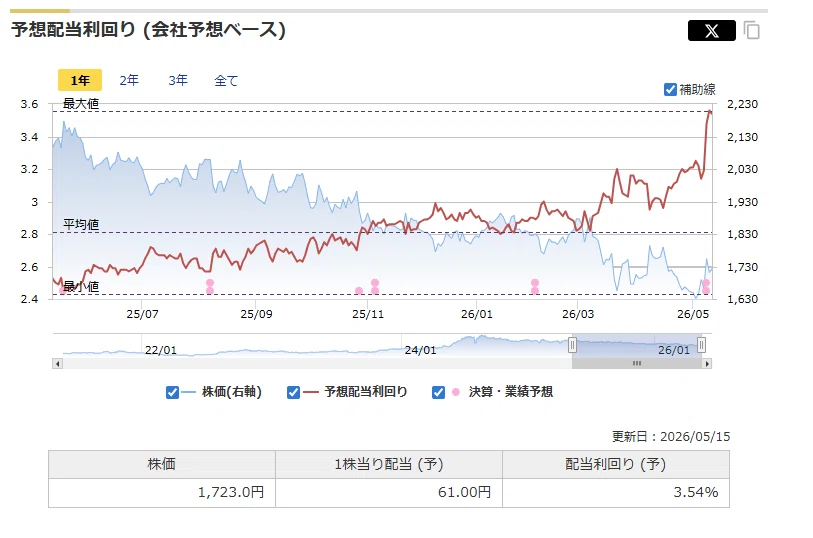Click the copy icon beside the X button
Screen dimensions: 813x538
tap(752, 30)
